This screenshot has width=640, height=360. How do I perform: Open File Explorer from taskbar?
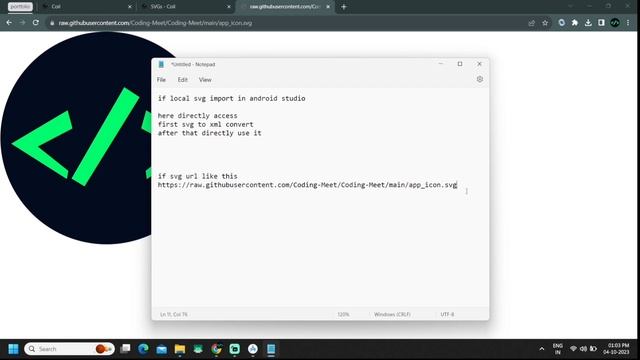(180, 349)
